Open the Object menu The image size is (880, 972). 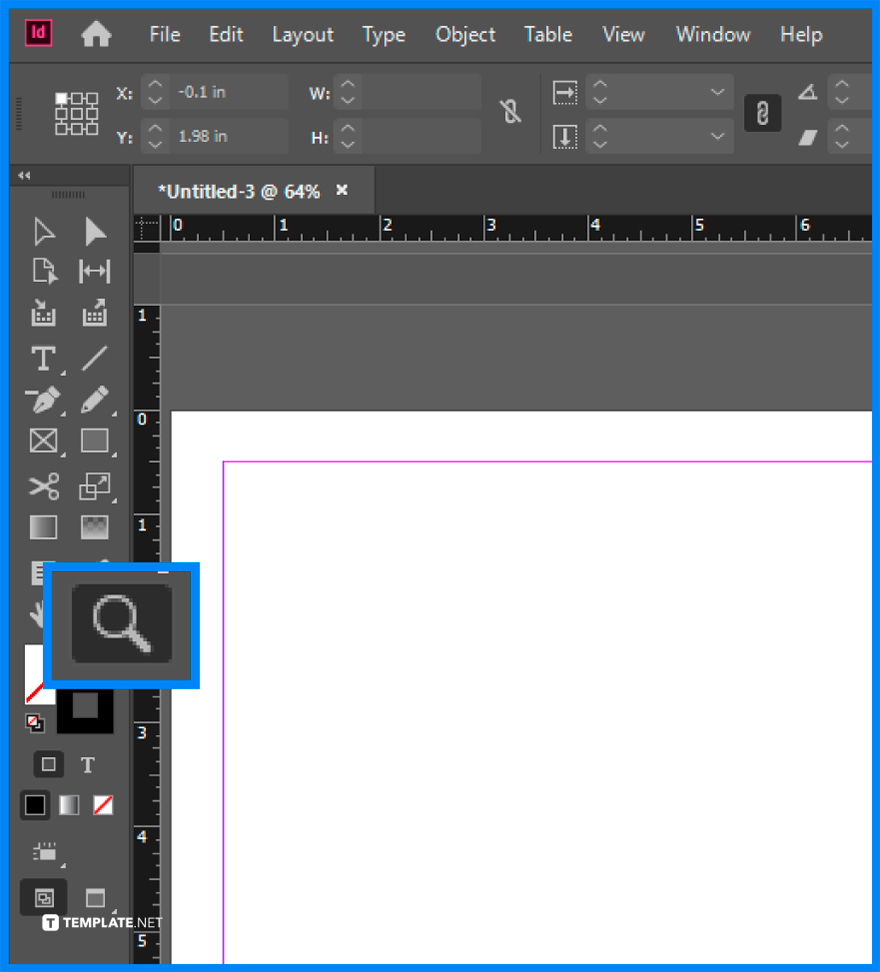click(x=465, y=34)
